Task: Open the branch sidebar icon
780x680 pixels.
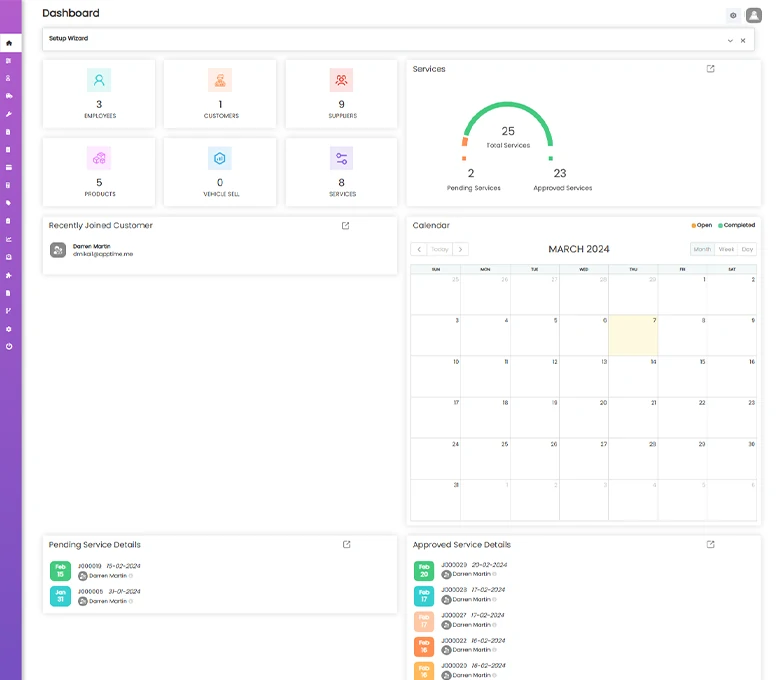Action: pos(8,311)
